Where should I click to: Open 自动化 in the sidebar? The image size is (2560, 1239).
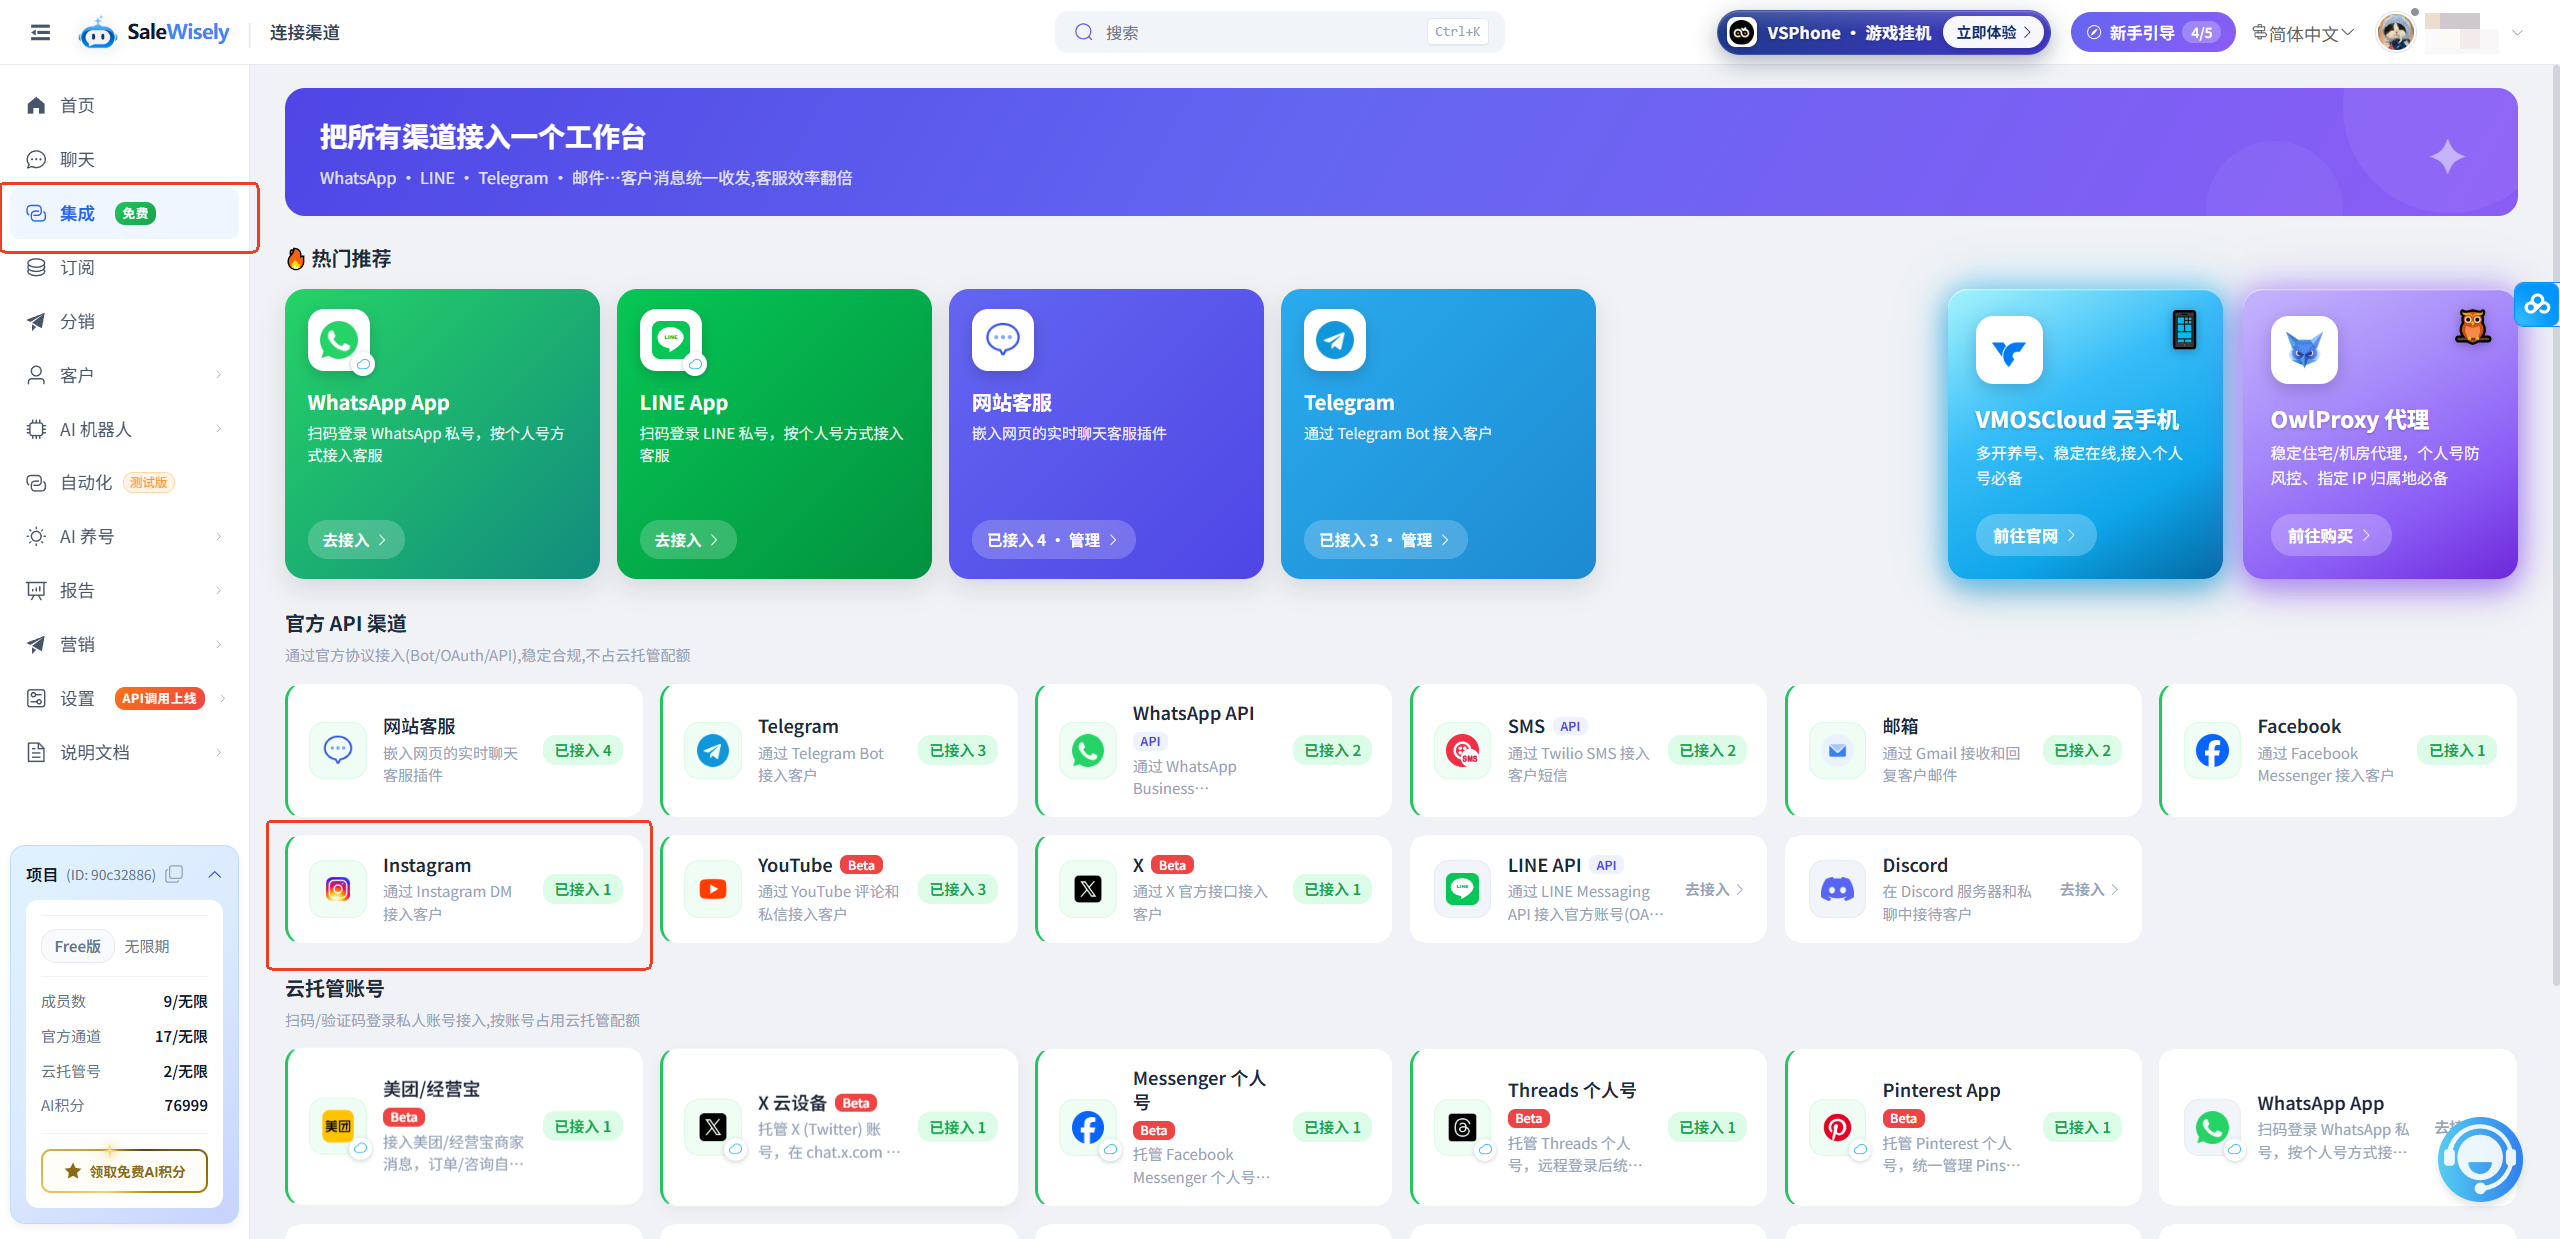tap(124, 483)
